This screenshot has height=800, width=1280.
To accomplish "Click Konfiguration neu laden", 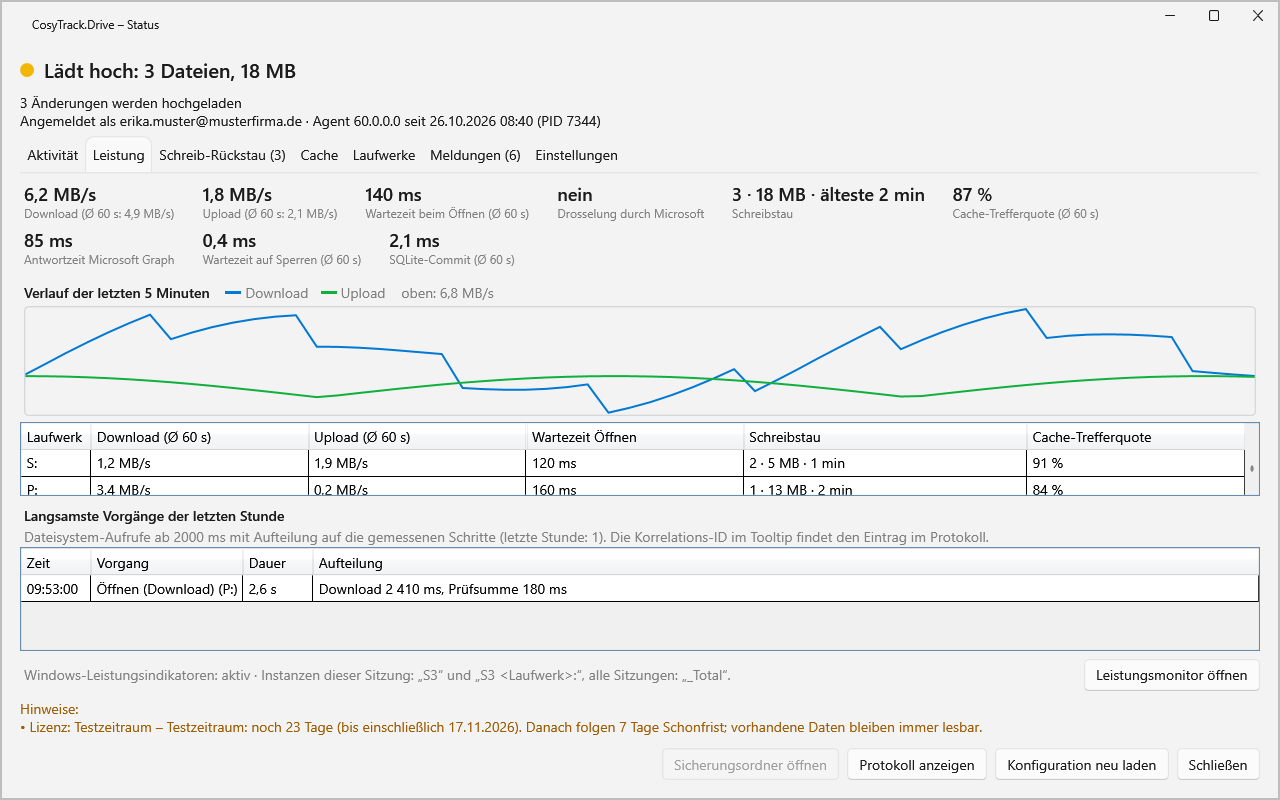I will 1082,765.
